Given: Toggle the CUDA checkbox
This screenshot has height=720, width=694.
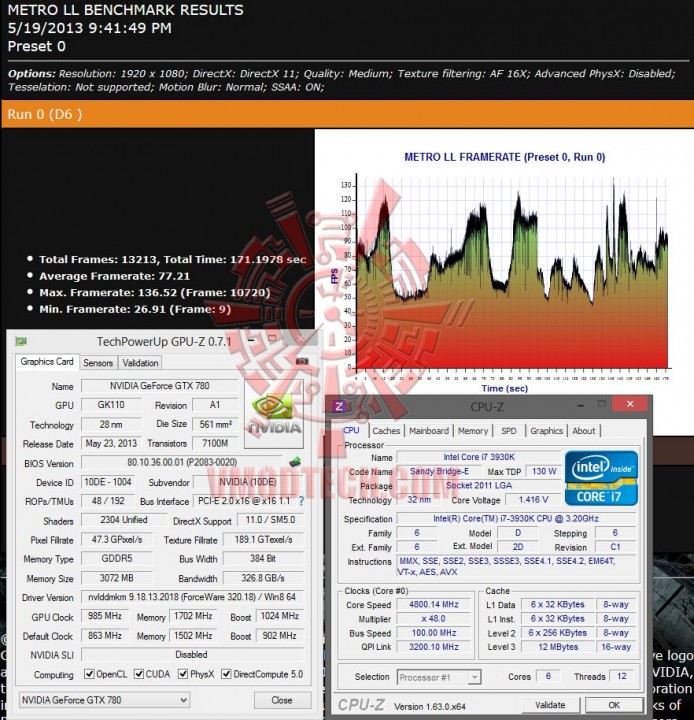Looking at the screenshot, I should tap(138, 674).
